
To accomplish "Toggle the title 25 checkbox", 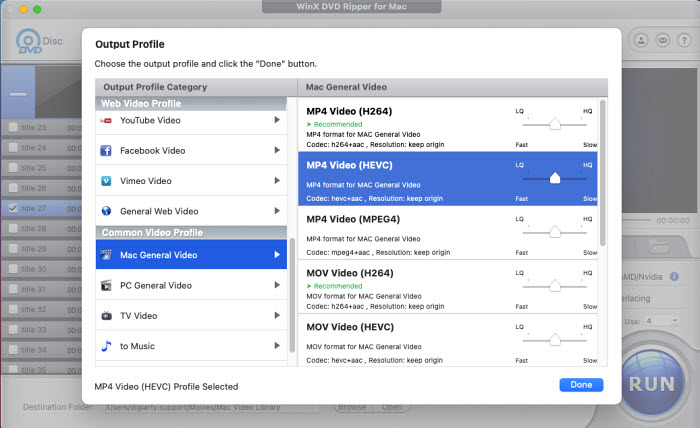I will pyautogui.click(x=13, y=168).
